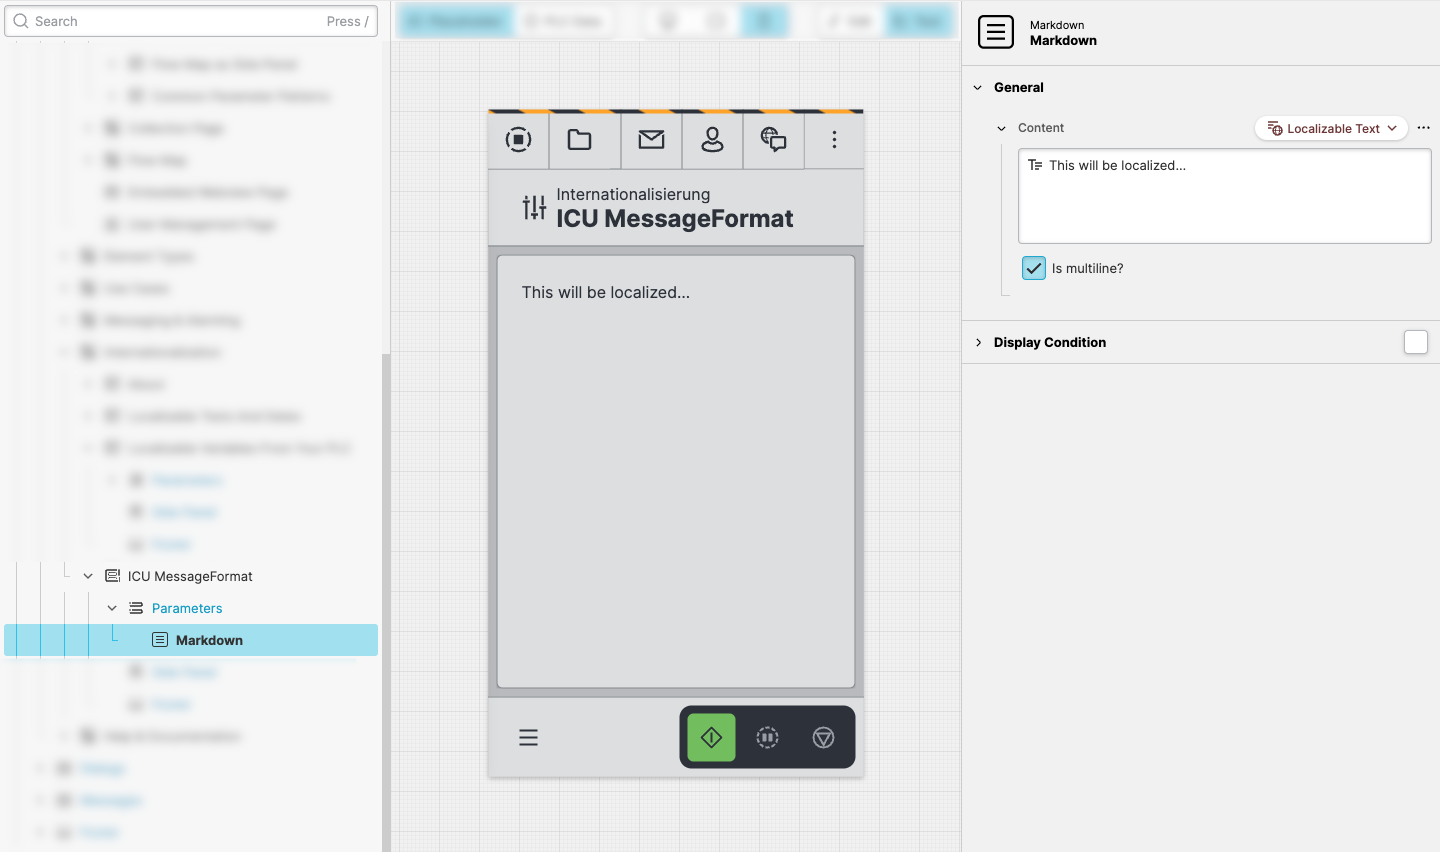This screenshot has height=852, width=1440.
Task: Click the triangle-in-circle stop icon
Action: tap(823, 738)
